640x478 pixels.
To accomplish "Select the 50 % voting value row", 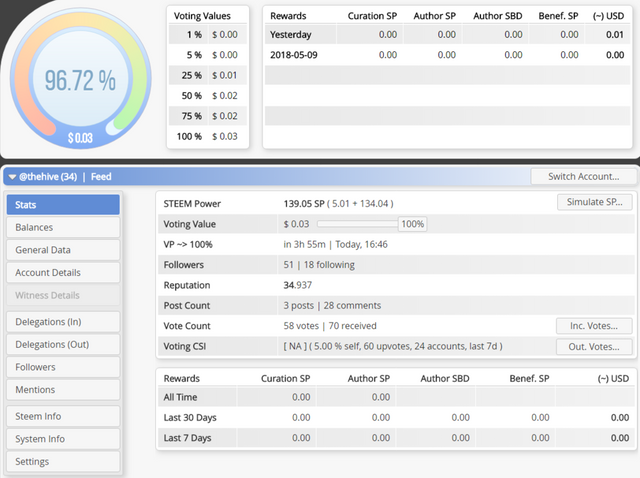I will pyautogui.click(x=208, y=96).
